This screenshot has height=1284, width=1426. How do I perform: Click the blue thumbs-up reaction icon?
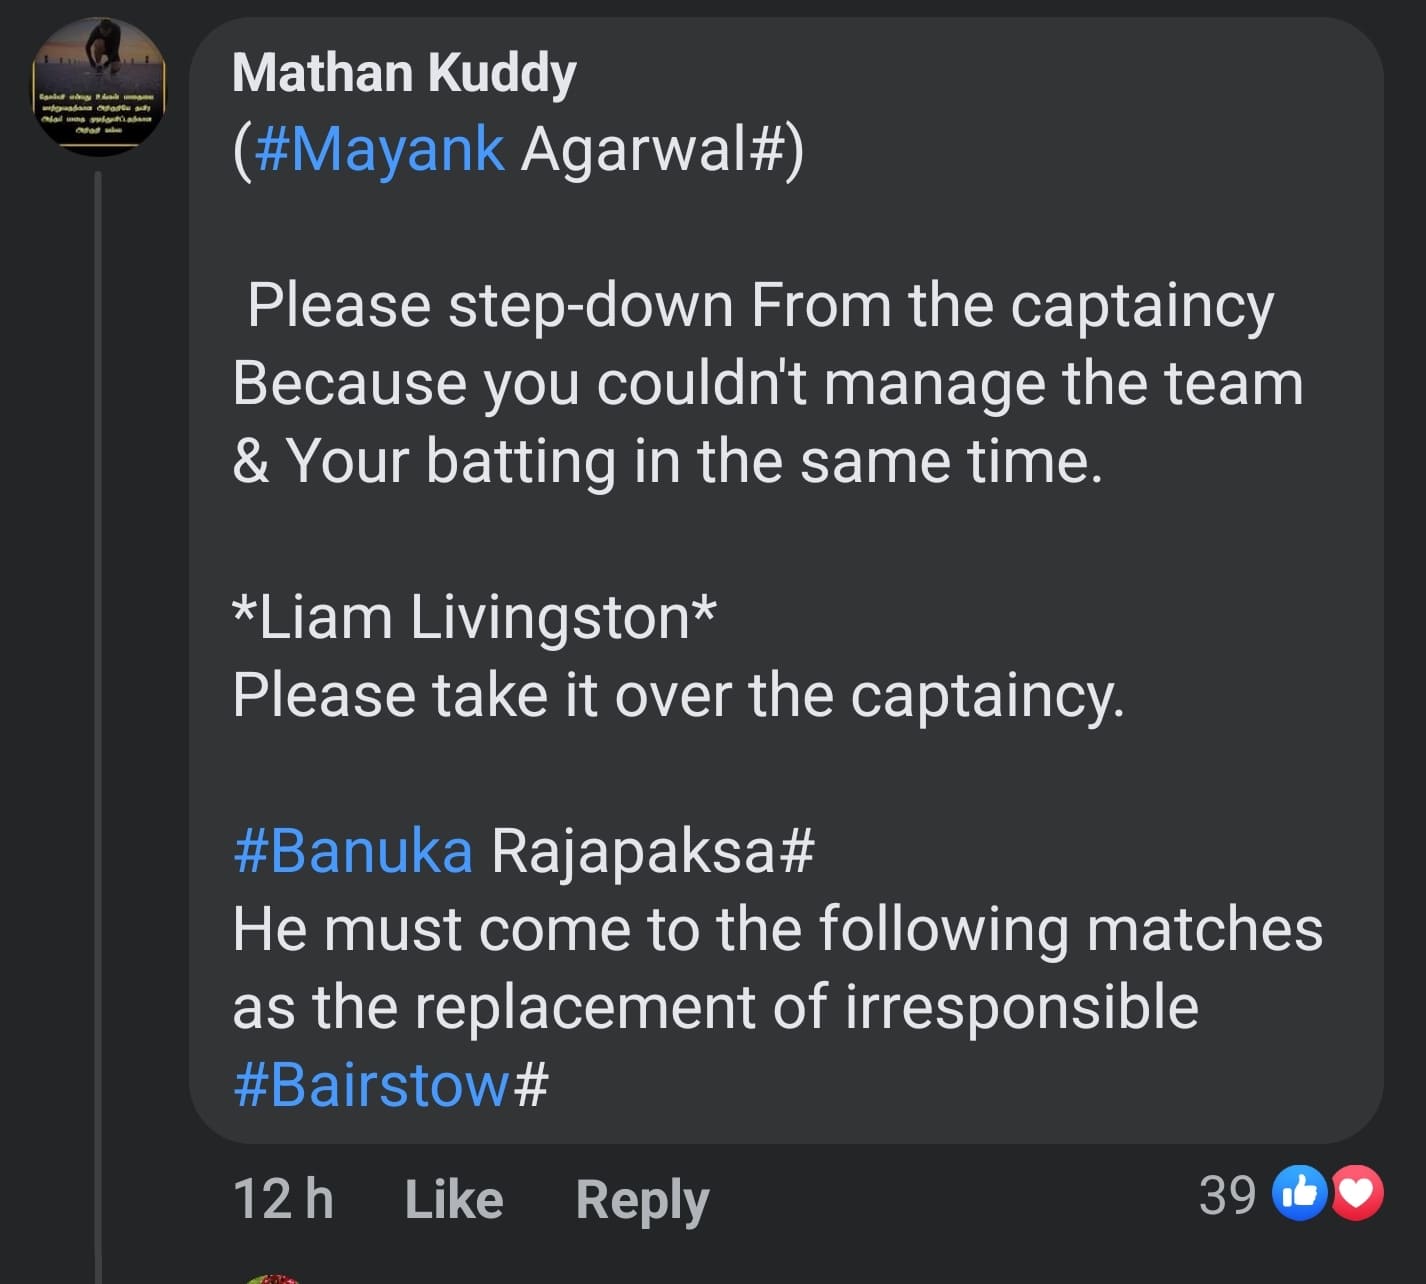point(1299,1195)
